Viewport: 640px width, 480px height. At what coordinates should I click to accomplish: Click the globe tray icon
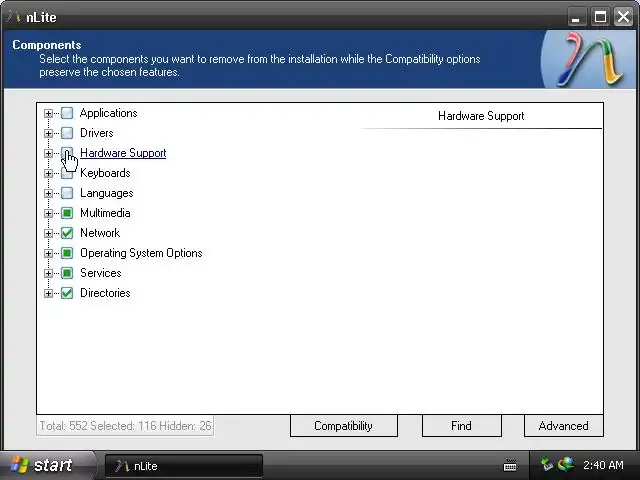click(x=566, y=464)
